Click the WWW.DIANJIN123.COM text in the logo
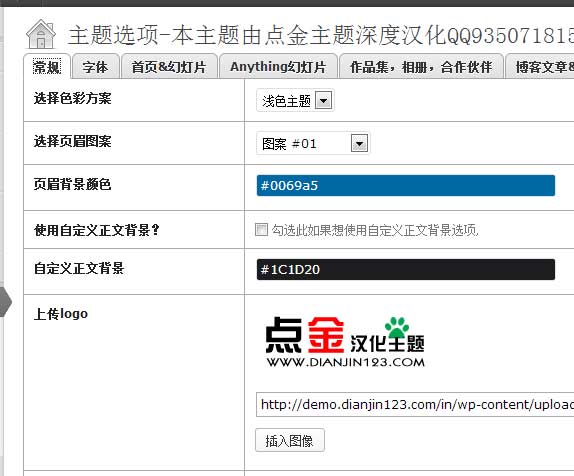Image resolution: width=574 pixels, height=476 pixels. coord(346,362)
